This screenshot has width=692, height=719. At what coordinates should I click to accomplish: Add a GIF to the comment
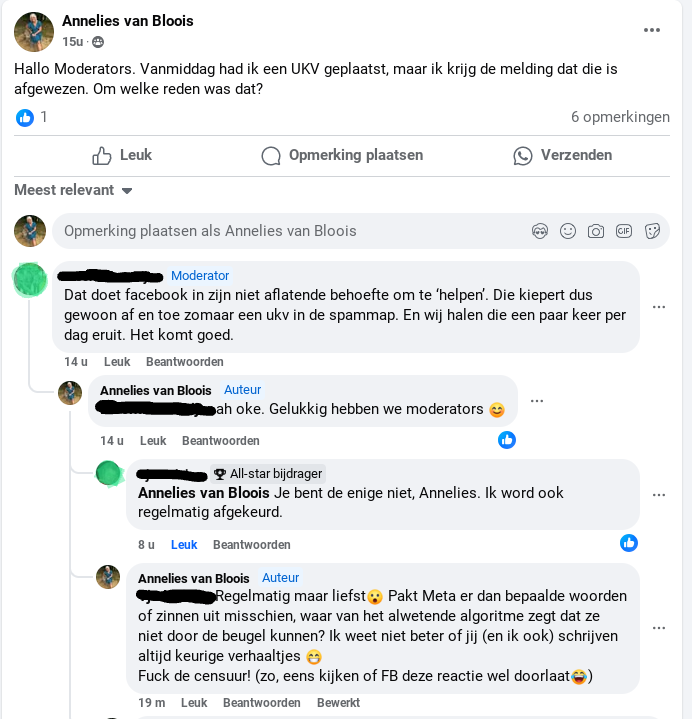[624, 231]
